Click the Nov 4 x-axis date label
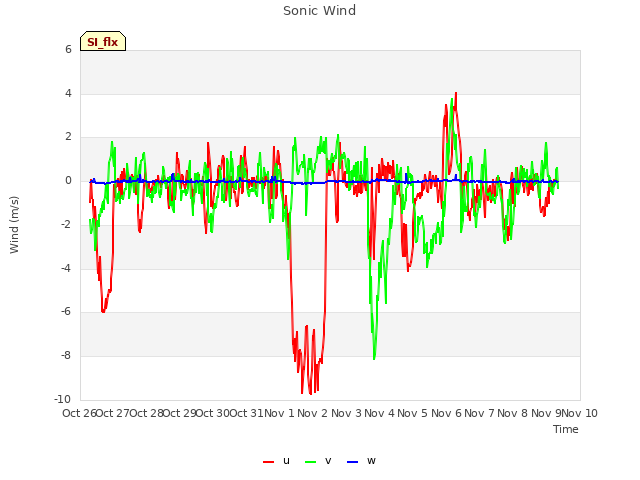Image resolution: width=640 pixels, height=480 pixels. 380,413
